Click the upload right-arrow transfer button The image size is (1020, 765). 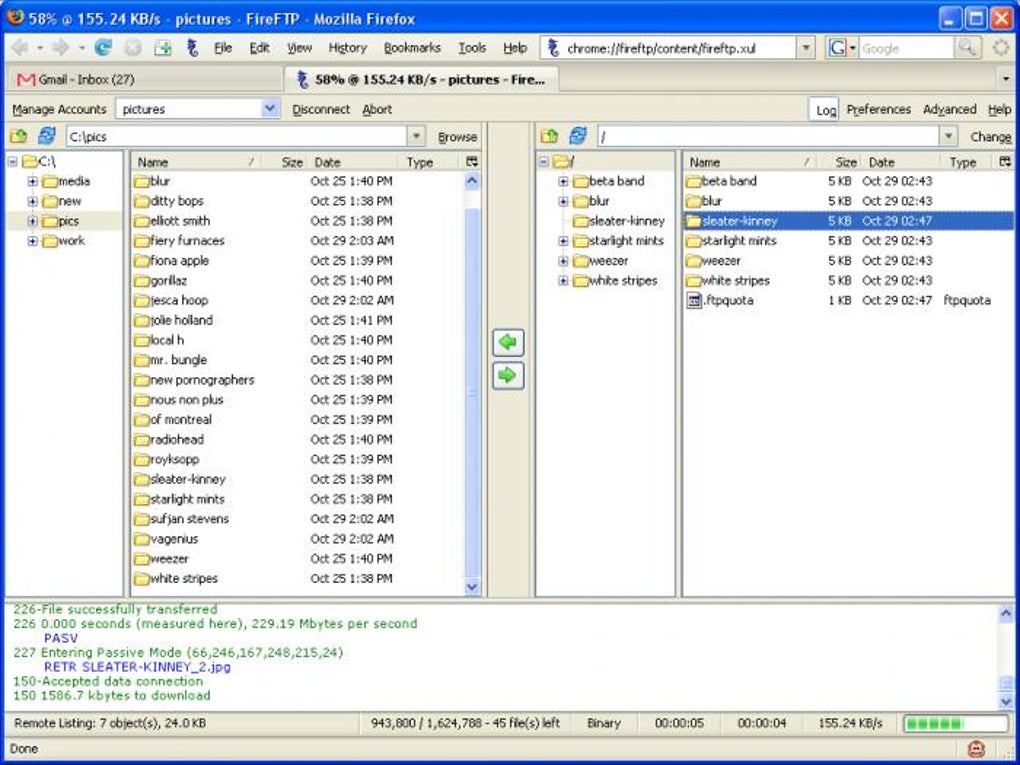[x=508, y=375]
